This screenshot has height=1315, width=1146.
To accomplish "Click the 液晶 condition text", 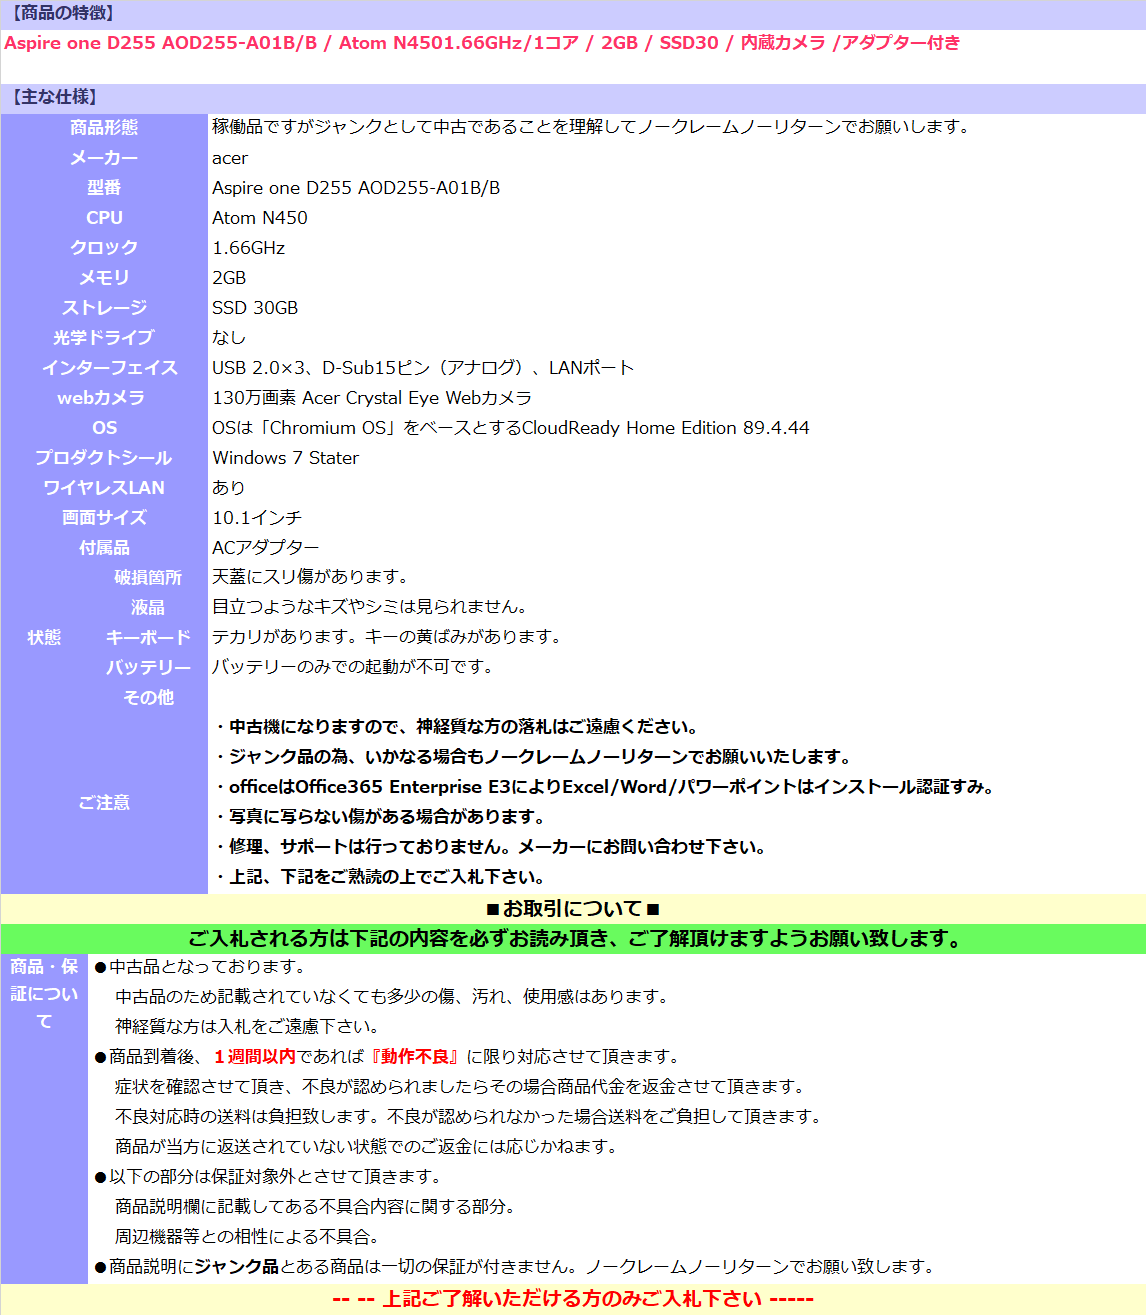I will [x=370, y=607].
